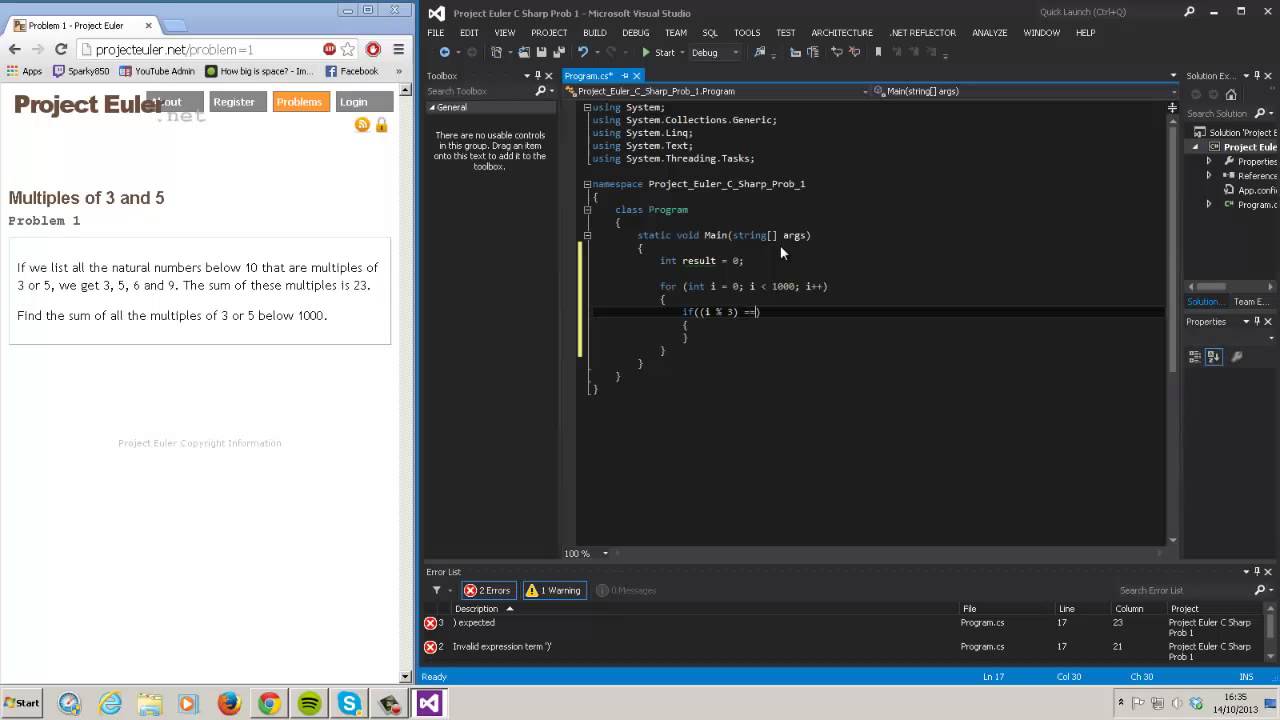
Task: Click the Save file floppy icon
Action: 542,52
